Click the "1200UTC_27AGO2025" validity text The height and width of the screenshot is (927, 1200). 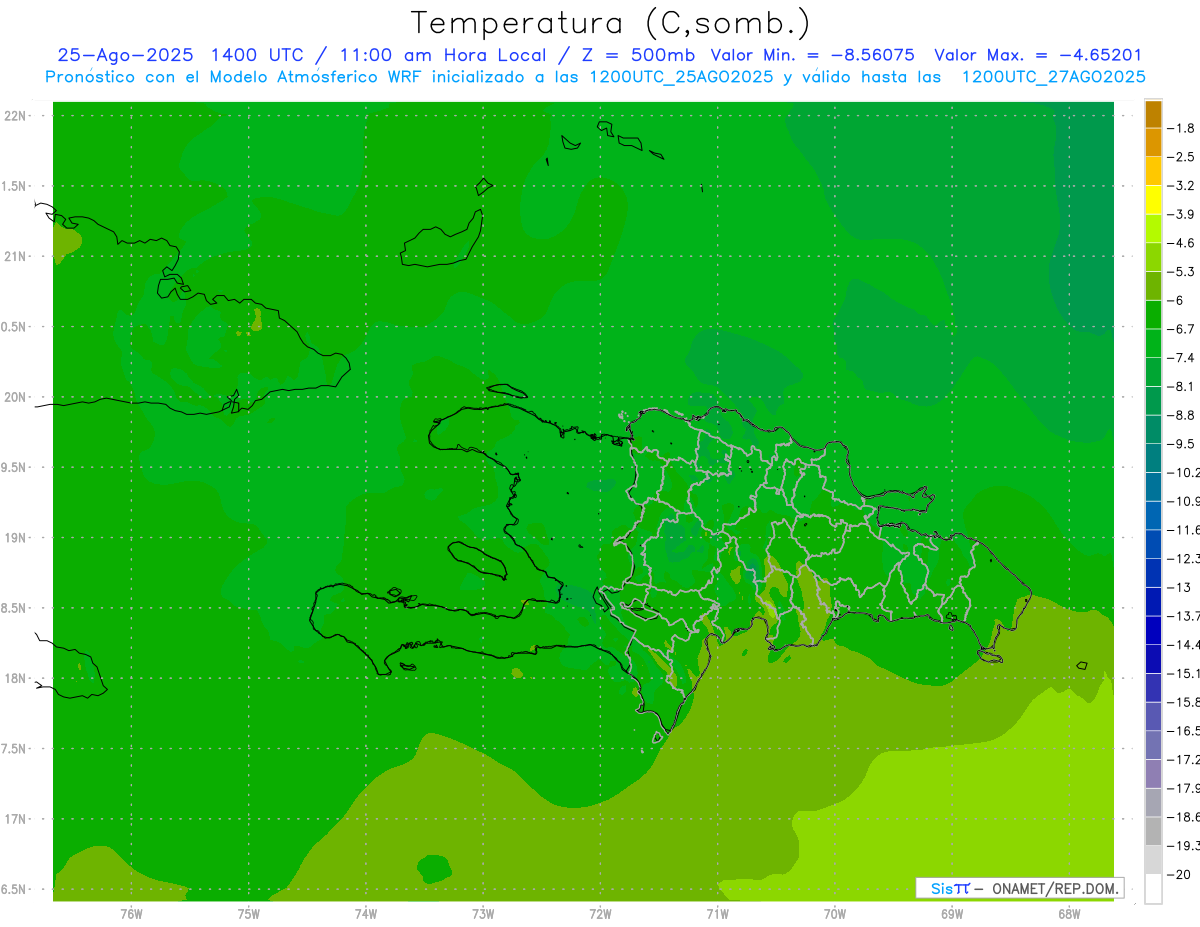coord(1053,77)
